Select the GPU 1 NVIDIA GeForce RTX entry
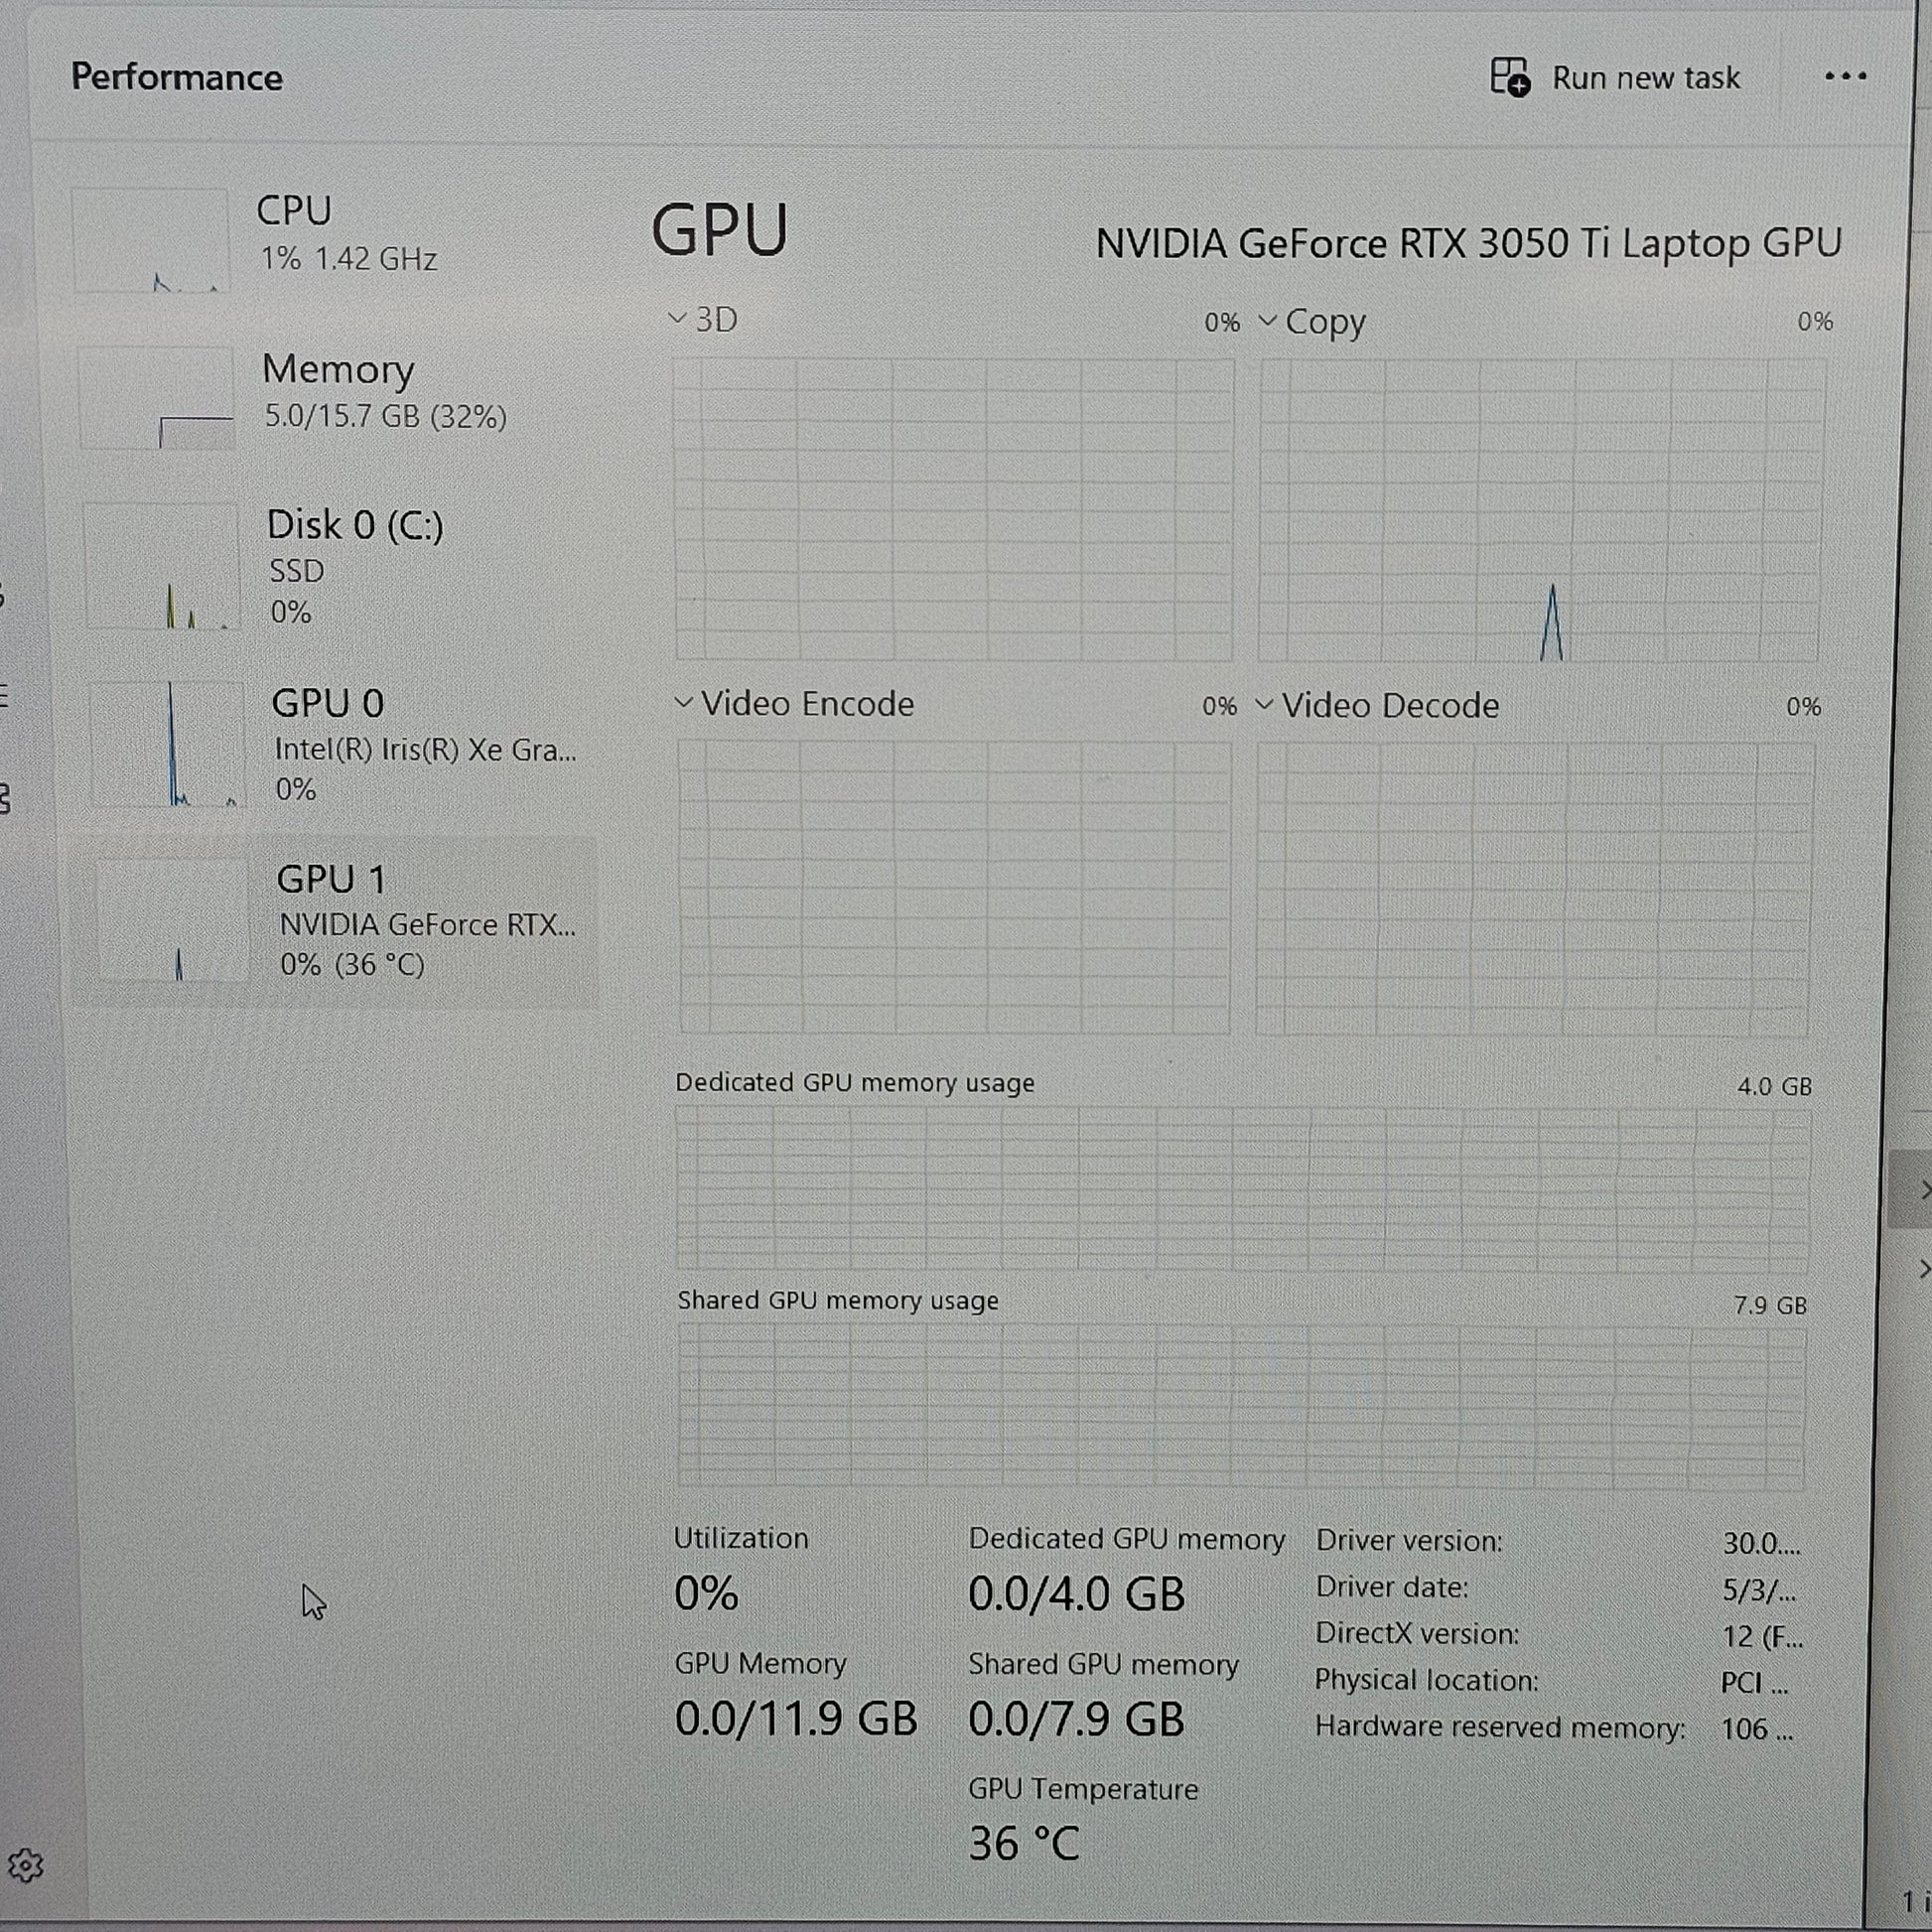 click(335, 921)
